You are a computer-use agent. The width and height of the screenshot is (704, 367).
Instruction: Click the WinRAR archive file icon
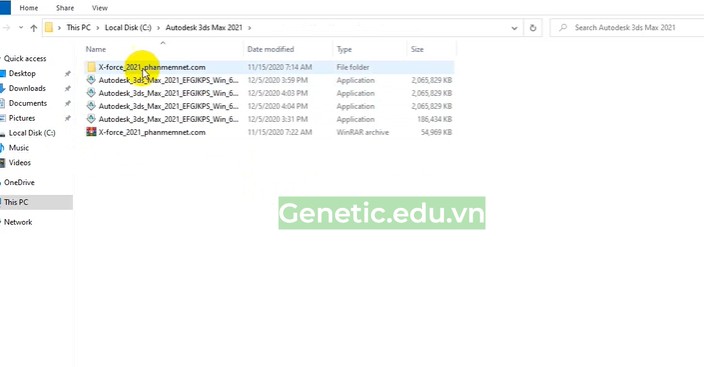tap(91, 132)
